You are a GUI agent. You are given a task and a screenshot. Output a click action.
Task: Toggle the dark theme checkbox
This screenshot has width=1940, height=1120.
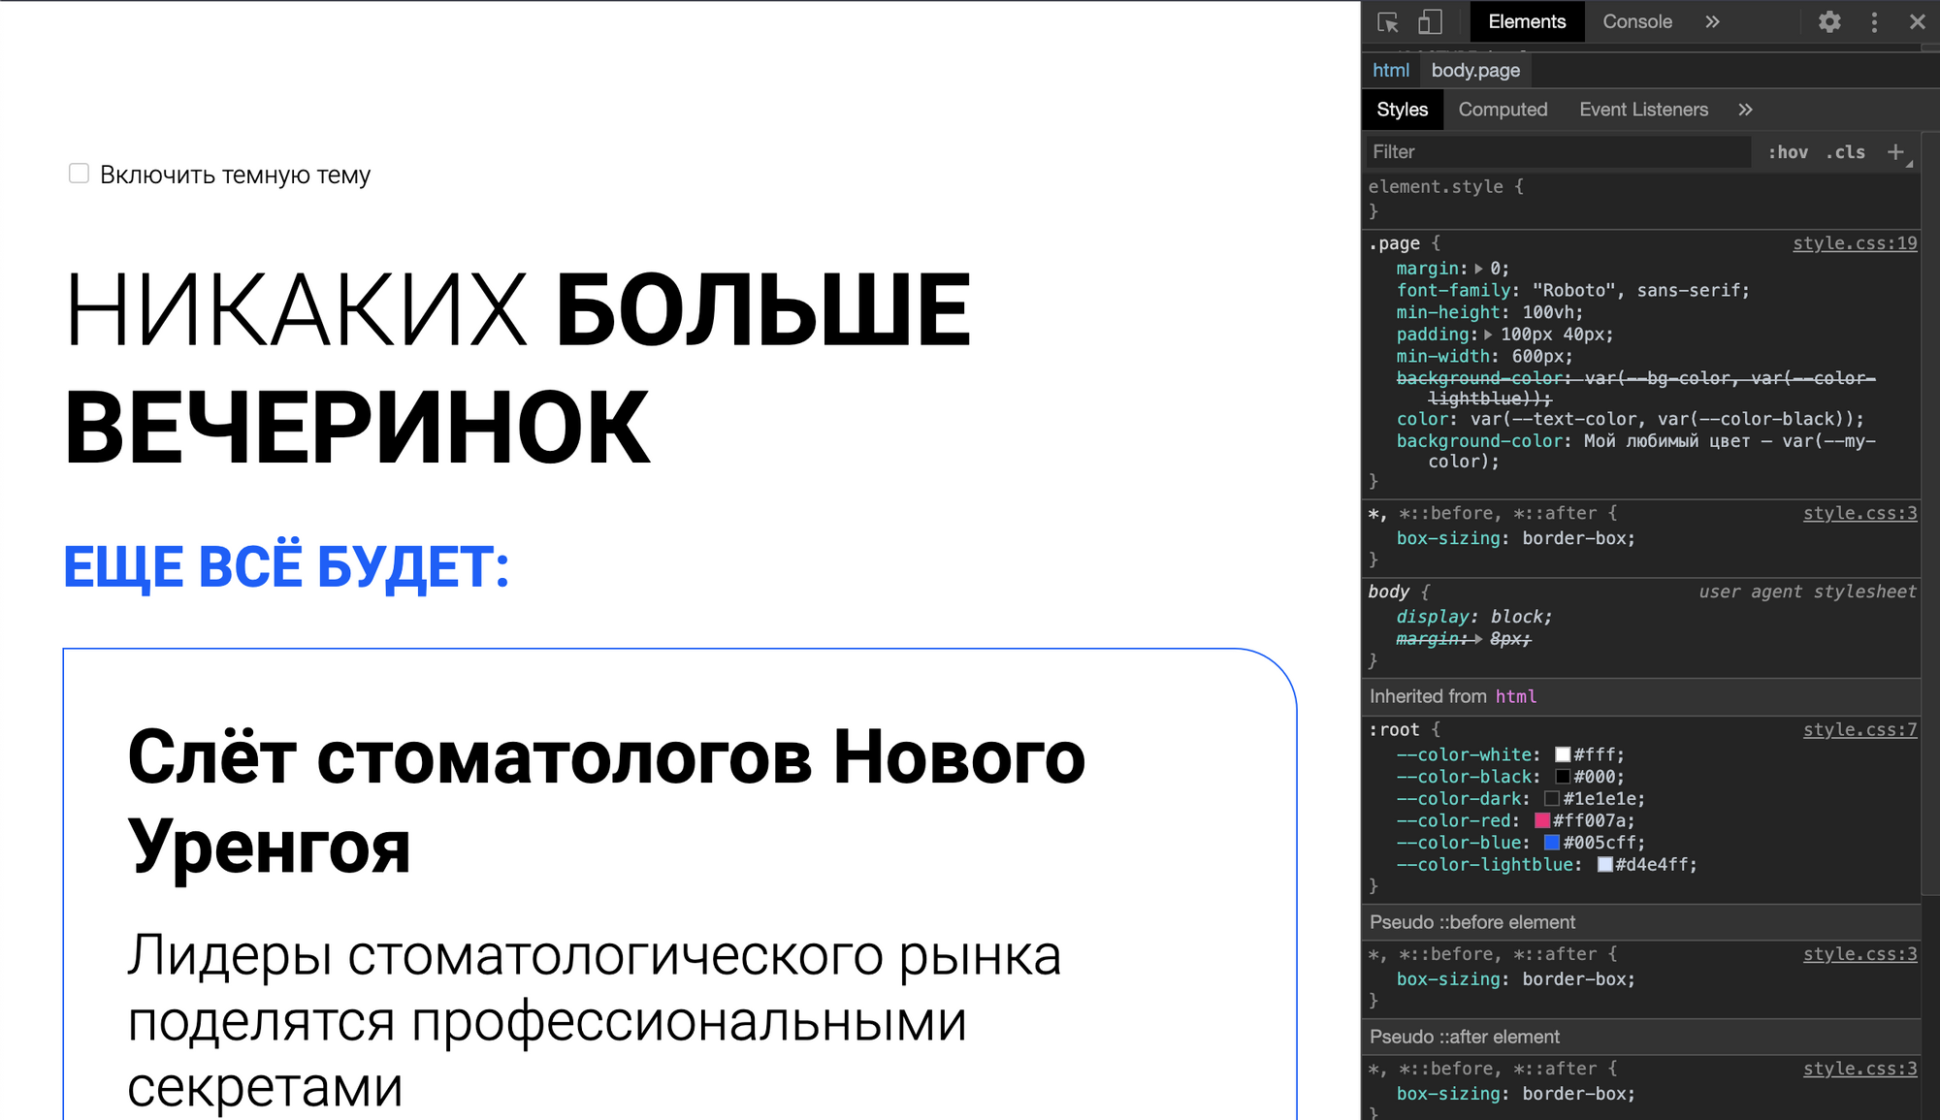(80, 175)
